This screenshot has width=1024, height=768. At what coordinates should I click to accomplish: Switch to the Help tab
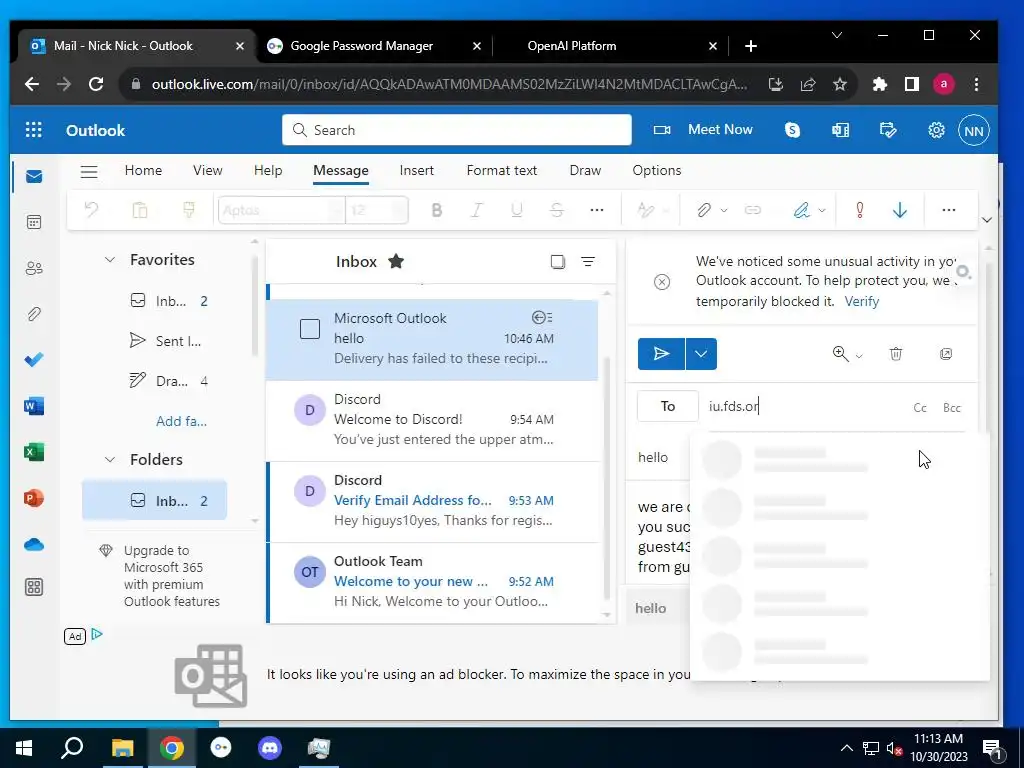click(268, 170)
